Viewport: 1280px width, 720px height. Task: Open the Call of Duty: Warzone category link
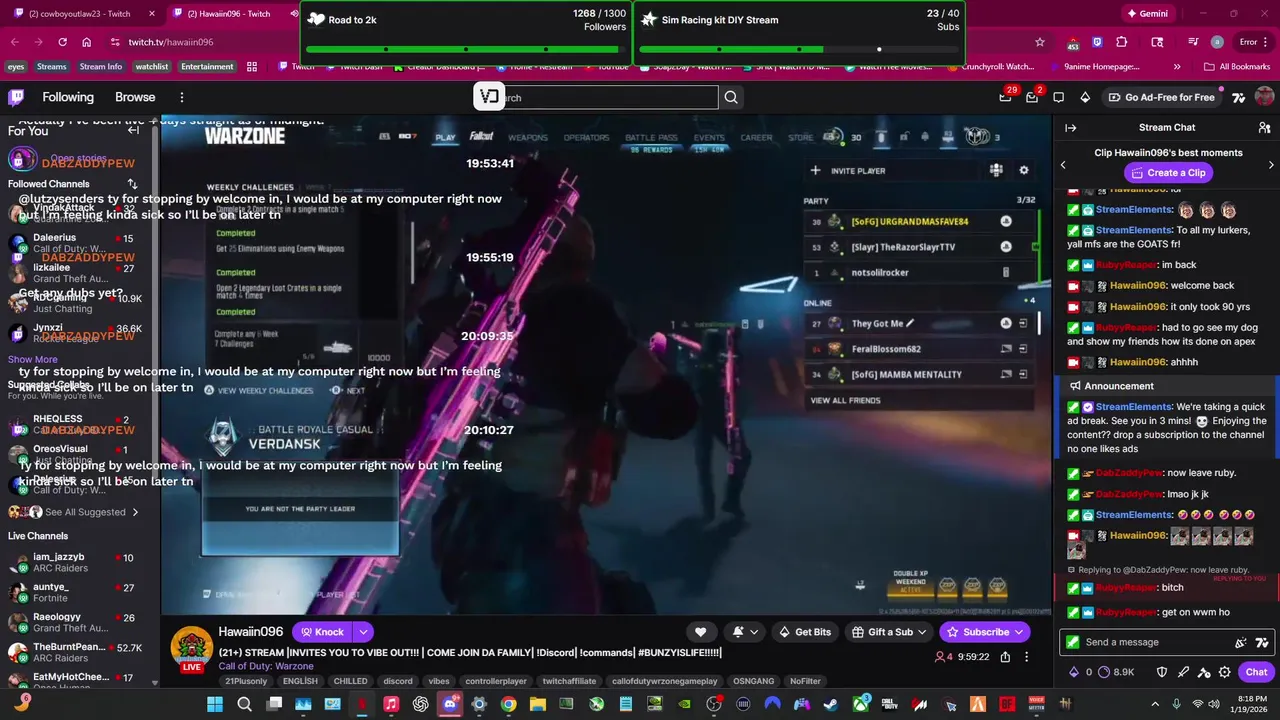coord(266,666)
